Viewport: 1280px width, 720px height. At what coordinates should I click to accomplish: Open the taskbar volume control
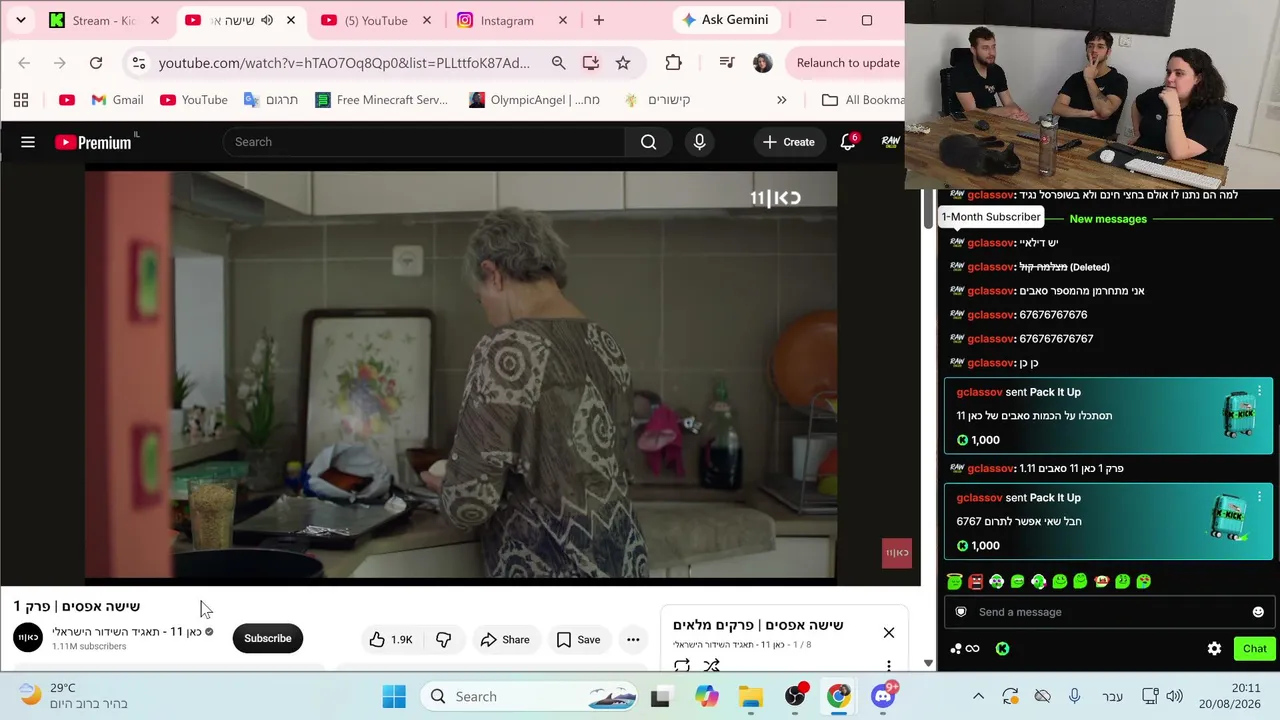[1174, 697]
